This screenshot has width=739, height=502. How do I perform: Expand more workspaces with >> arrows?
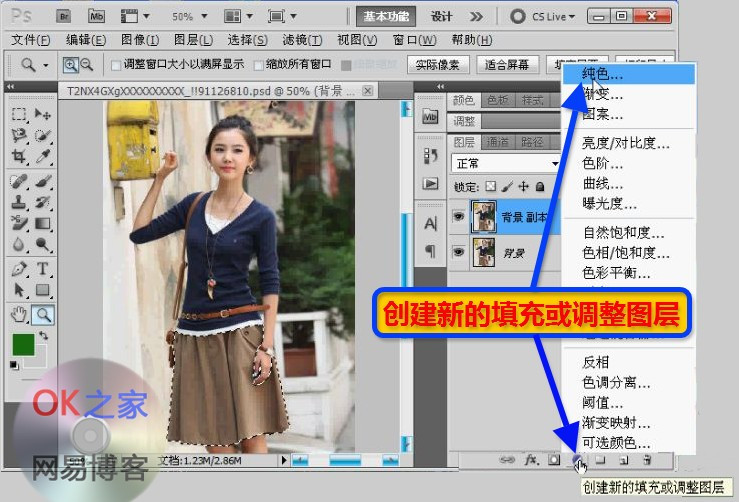pyautogui.click(x=476, y=16)
